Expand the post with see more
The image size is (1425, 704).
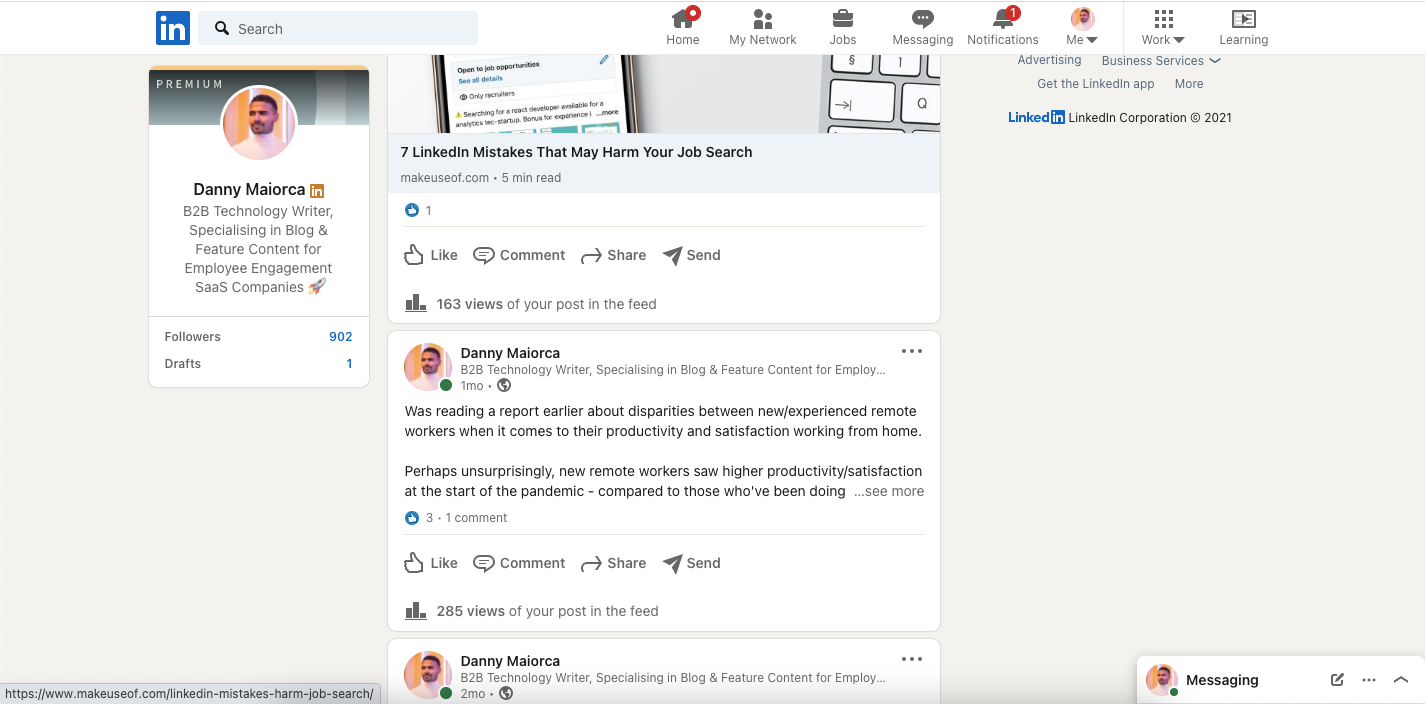(888, 491)
